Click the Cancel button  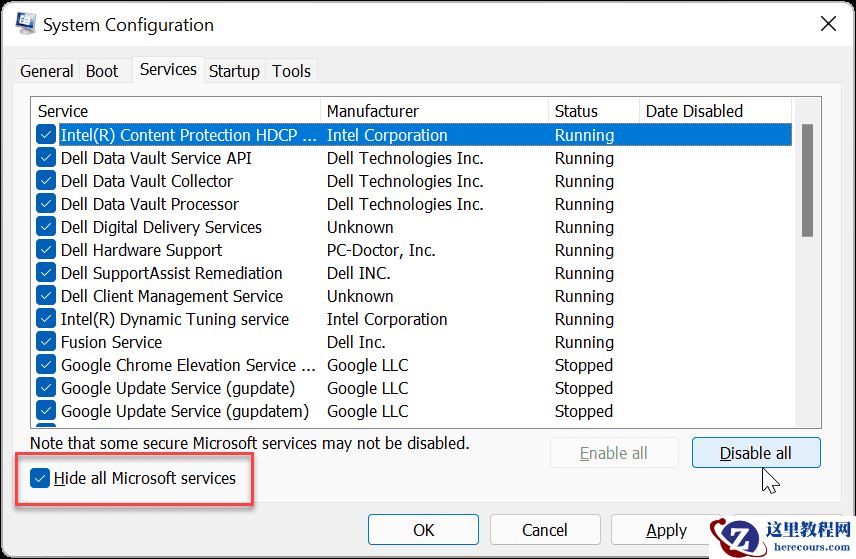(x=545, y=530)
